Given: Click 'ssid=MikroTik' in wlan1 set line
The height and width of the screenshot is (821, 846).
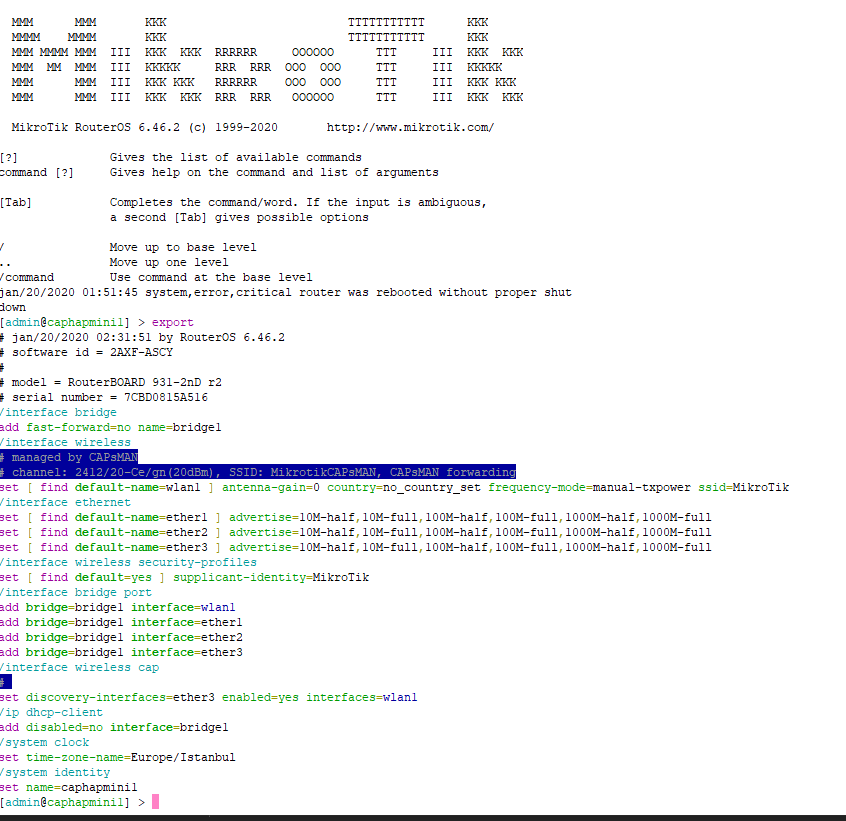Looking at the screenshot, I should pos(743,487).
